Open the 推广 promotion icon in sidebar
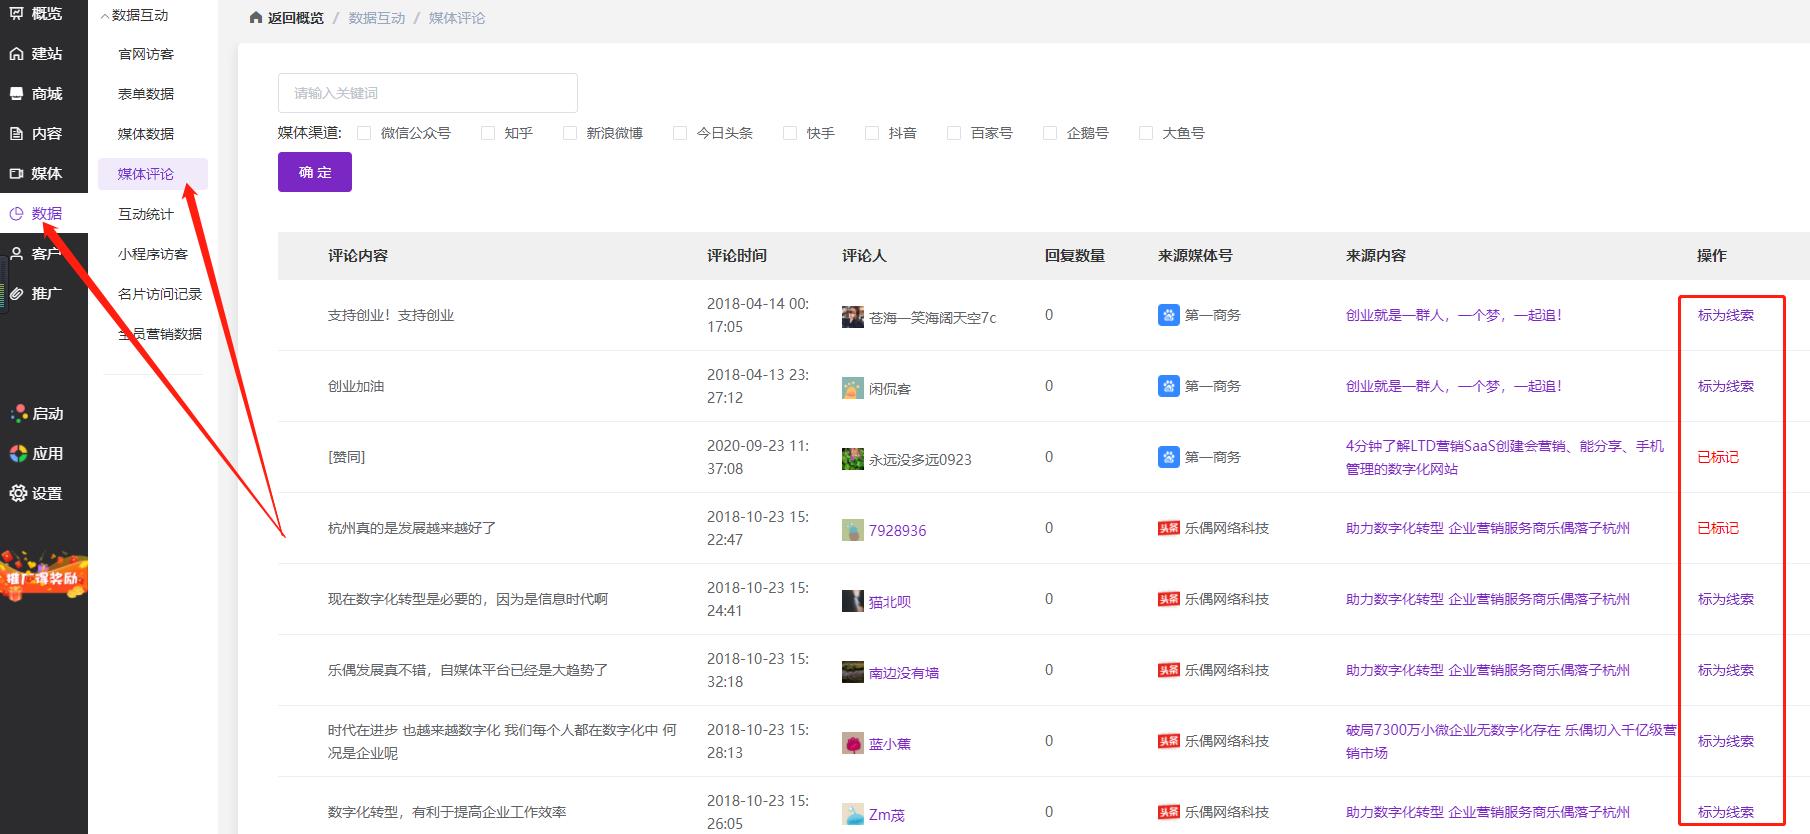 (16, 294)
